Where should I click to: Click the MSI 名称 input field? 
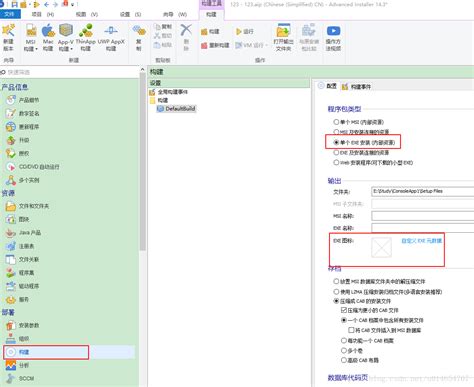click(423, 216)
